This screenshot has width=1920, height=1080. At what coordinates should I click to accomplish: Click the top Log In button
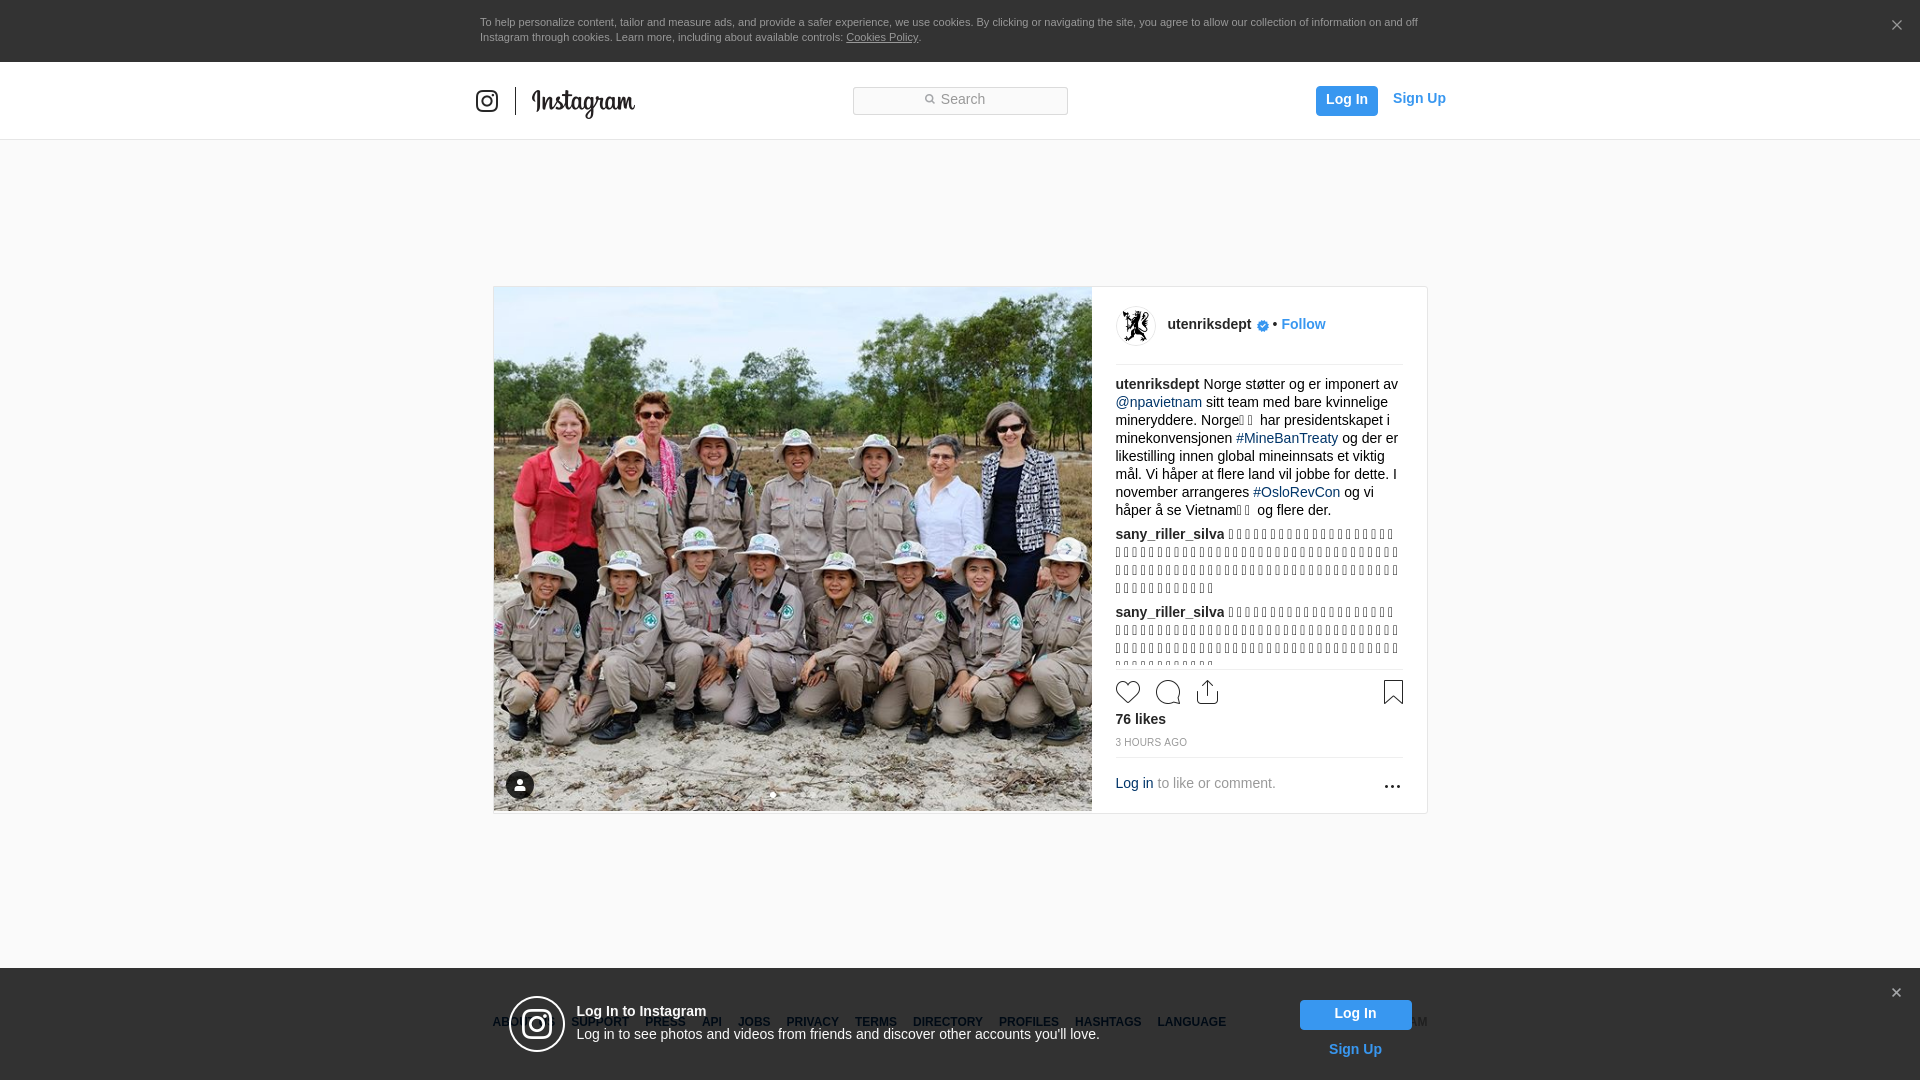[x=1346, y=100]
